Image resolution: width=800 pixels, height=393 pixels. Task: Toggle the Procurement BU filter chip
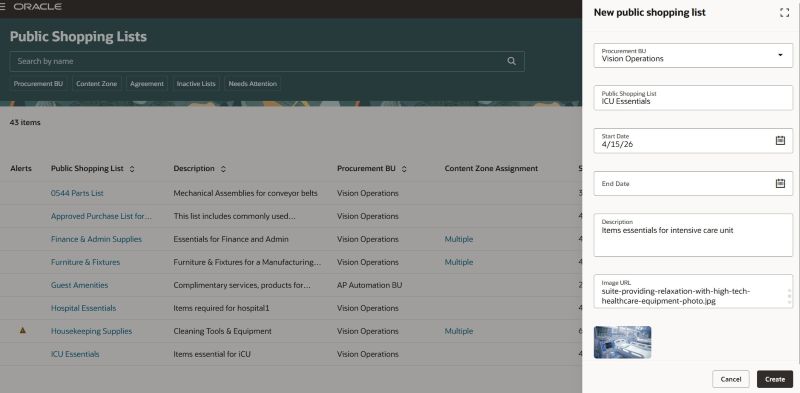(x=38, y=84)
